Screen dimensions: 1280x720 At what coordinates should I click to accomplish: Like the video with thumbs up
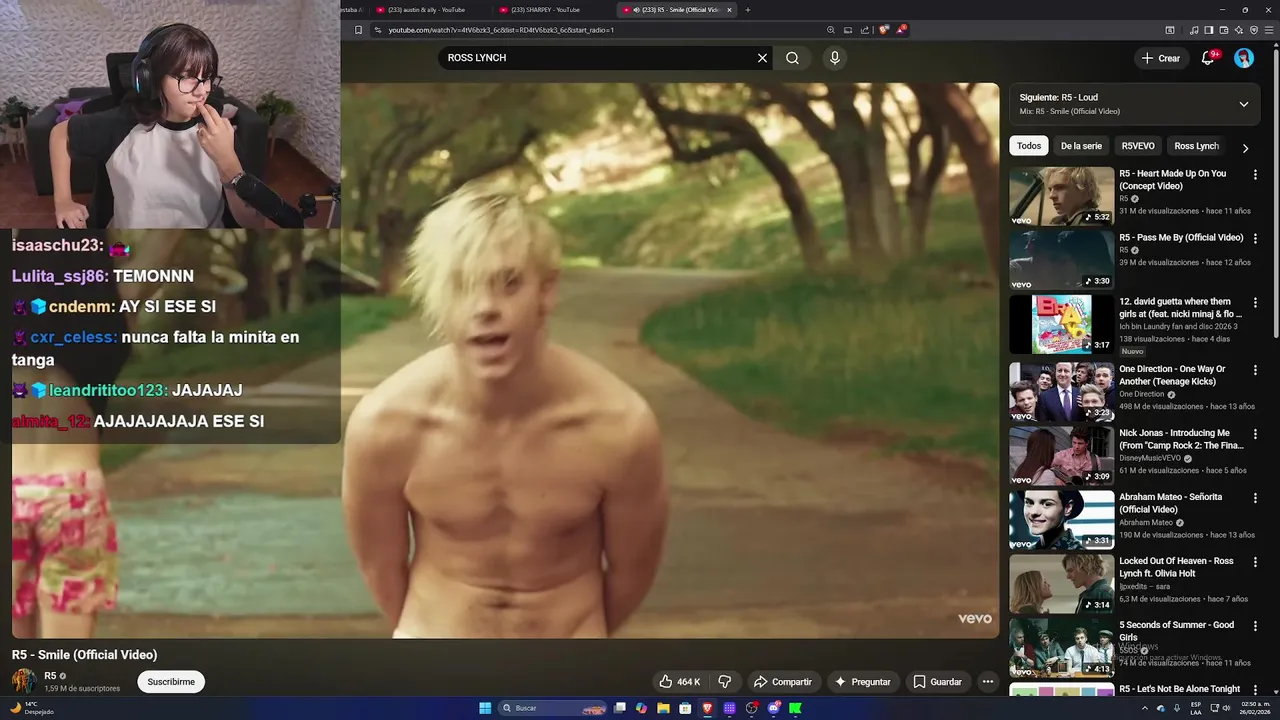point(680,682)
